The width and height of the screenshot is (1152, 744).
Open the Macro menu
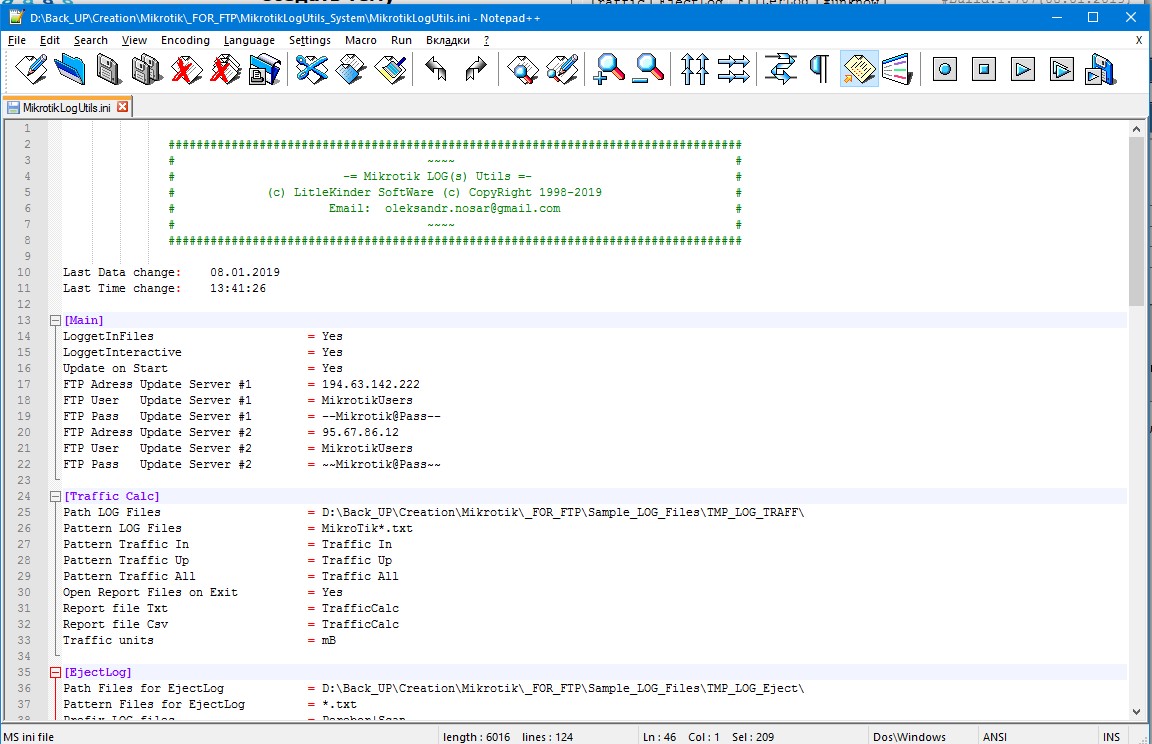pyautogui.click(x=361, y=40)
